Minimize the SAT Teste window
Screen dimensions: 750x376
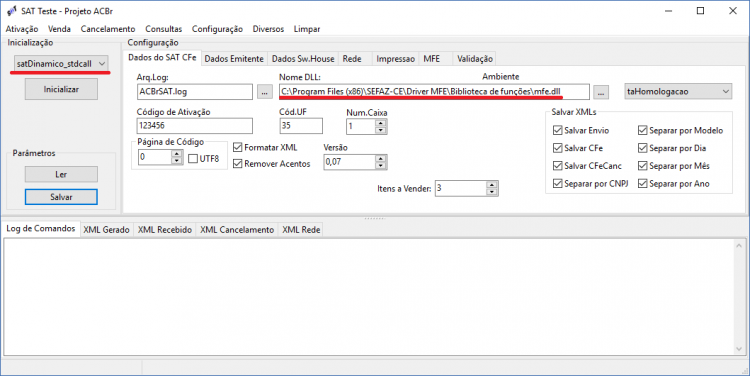669,11
